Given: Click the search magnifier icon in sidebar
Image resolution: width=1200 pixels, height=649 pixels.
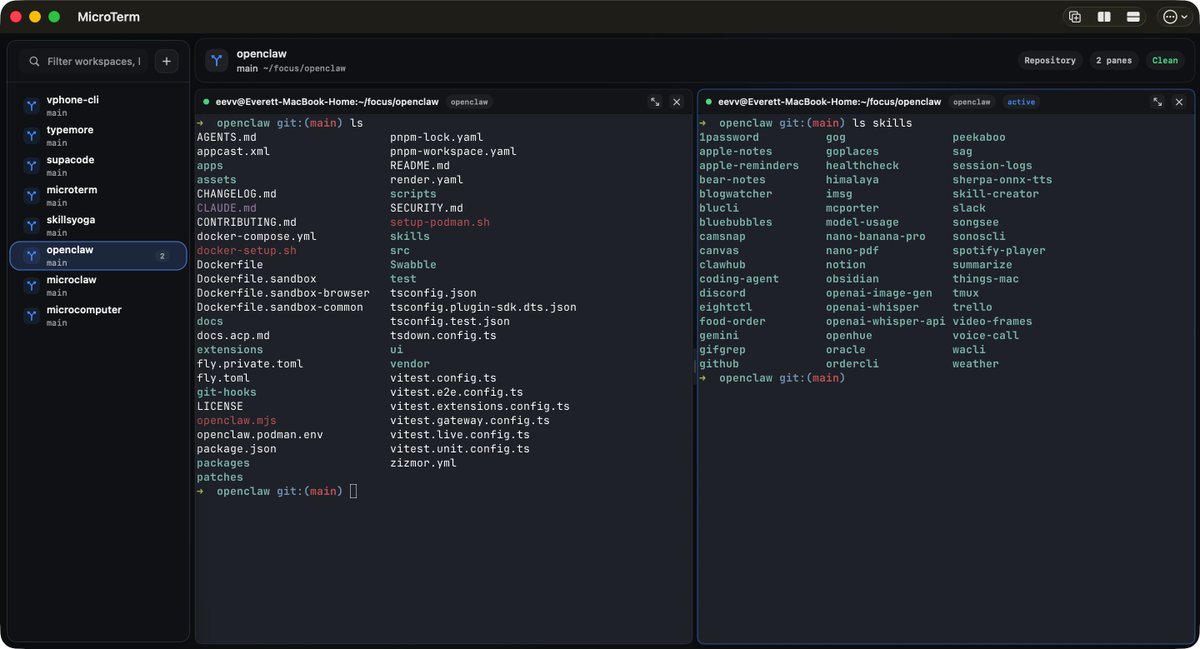Looking at the screenshot, I should click(34, 61).
